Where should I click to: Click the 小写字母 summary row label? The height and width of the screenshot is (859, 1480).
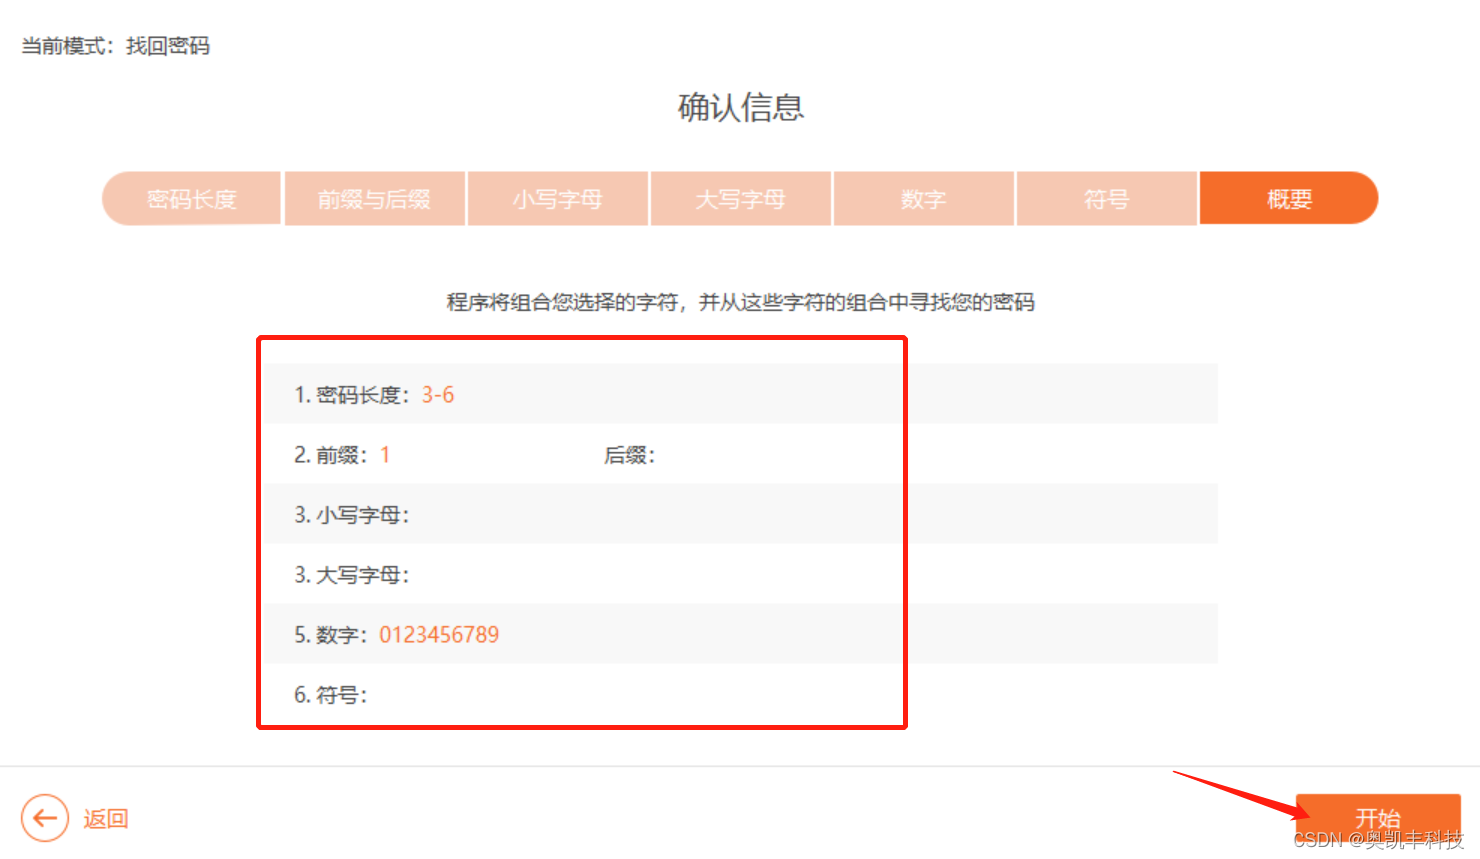[352, 515]
